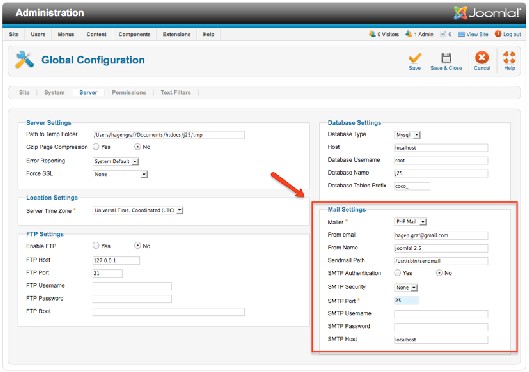This screenshot has height=372, width=529.
Task: Open the Components menu
Action: [134, 34]
